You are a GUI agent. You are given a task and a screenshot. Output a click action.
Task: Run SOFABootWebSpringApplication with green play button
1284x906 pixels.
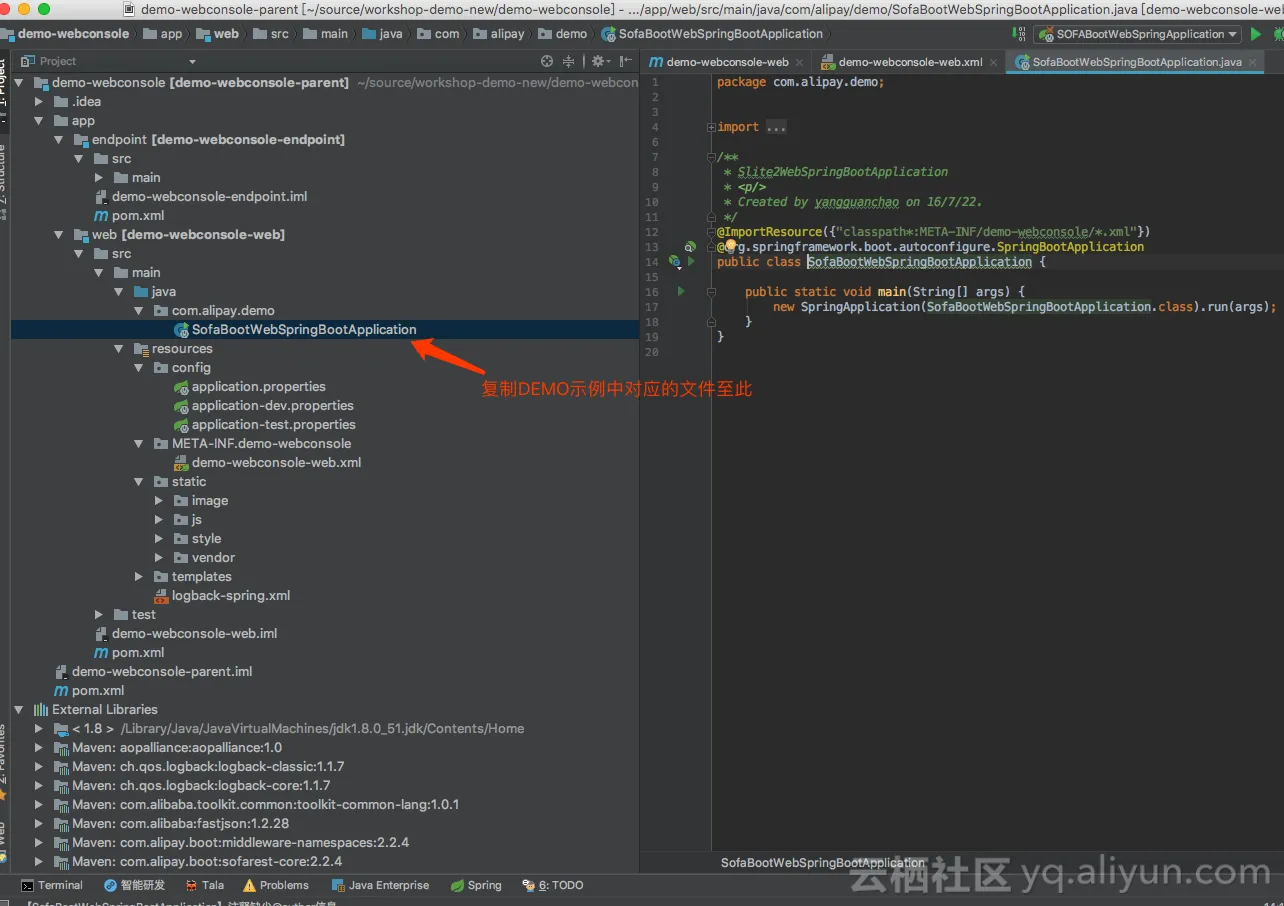click(x=1256, y=34)
